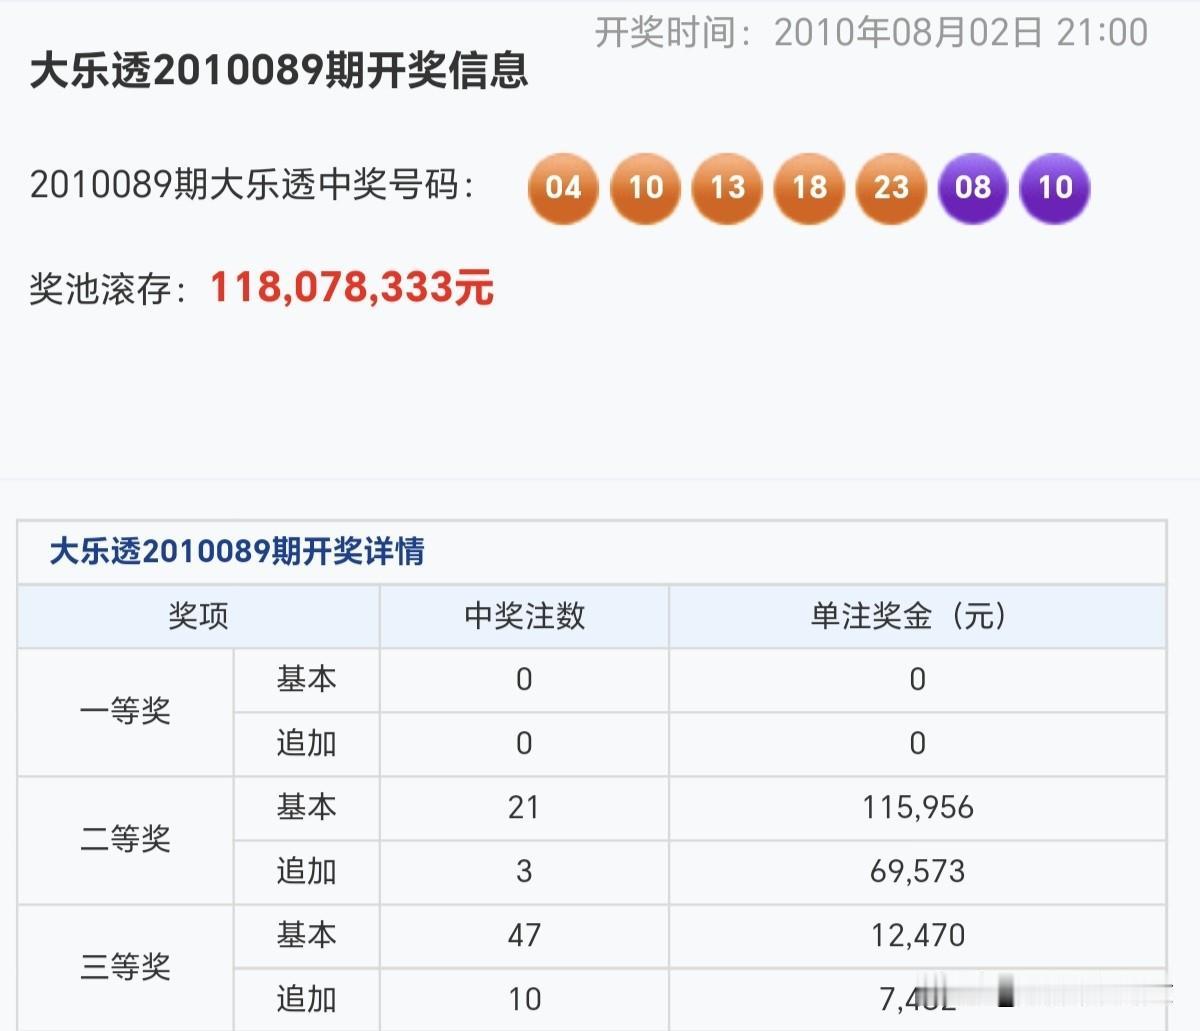Select the orange ball numbered 04
Screen dimensions: 1200x1031
[x=564, y=188]
